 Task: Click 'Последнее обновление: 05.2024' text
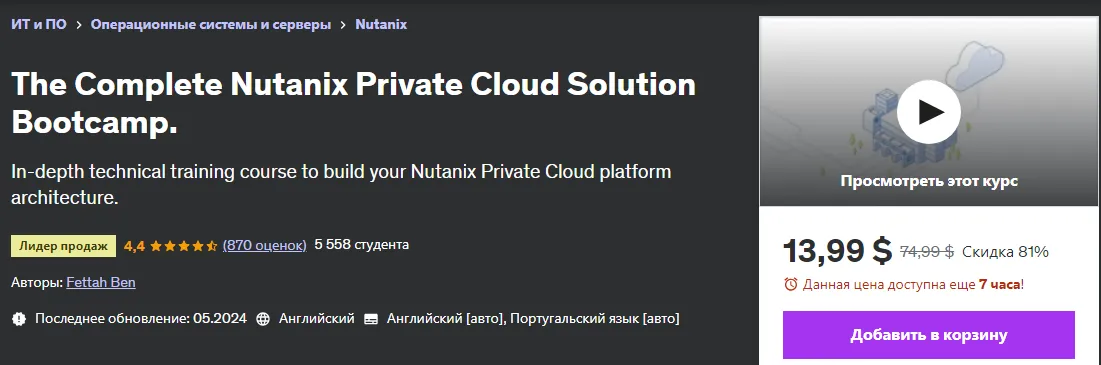pos(140,319)
